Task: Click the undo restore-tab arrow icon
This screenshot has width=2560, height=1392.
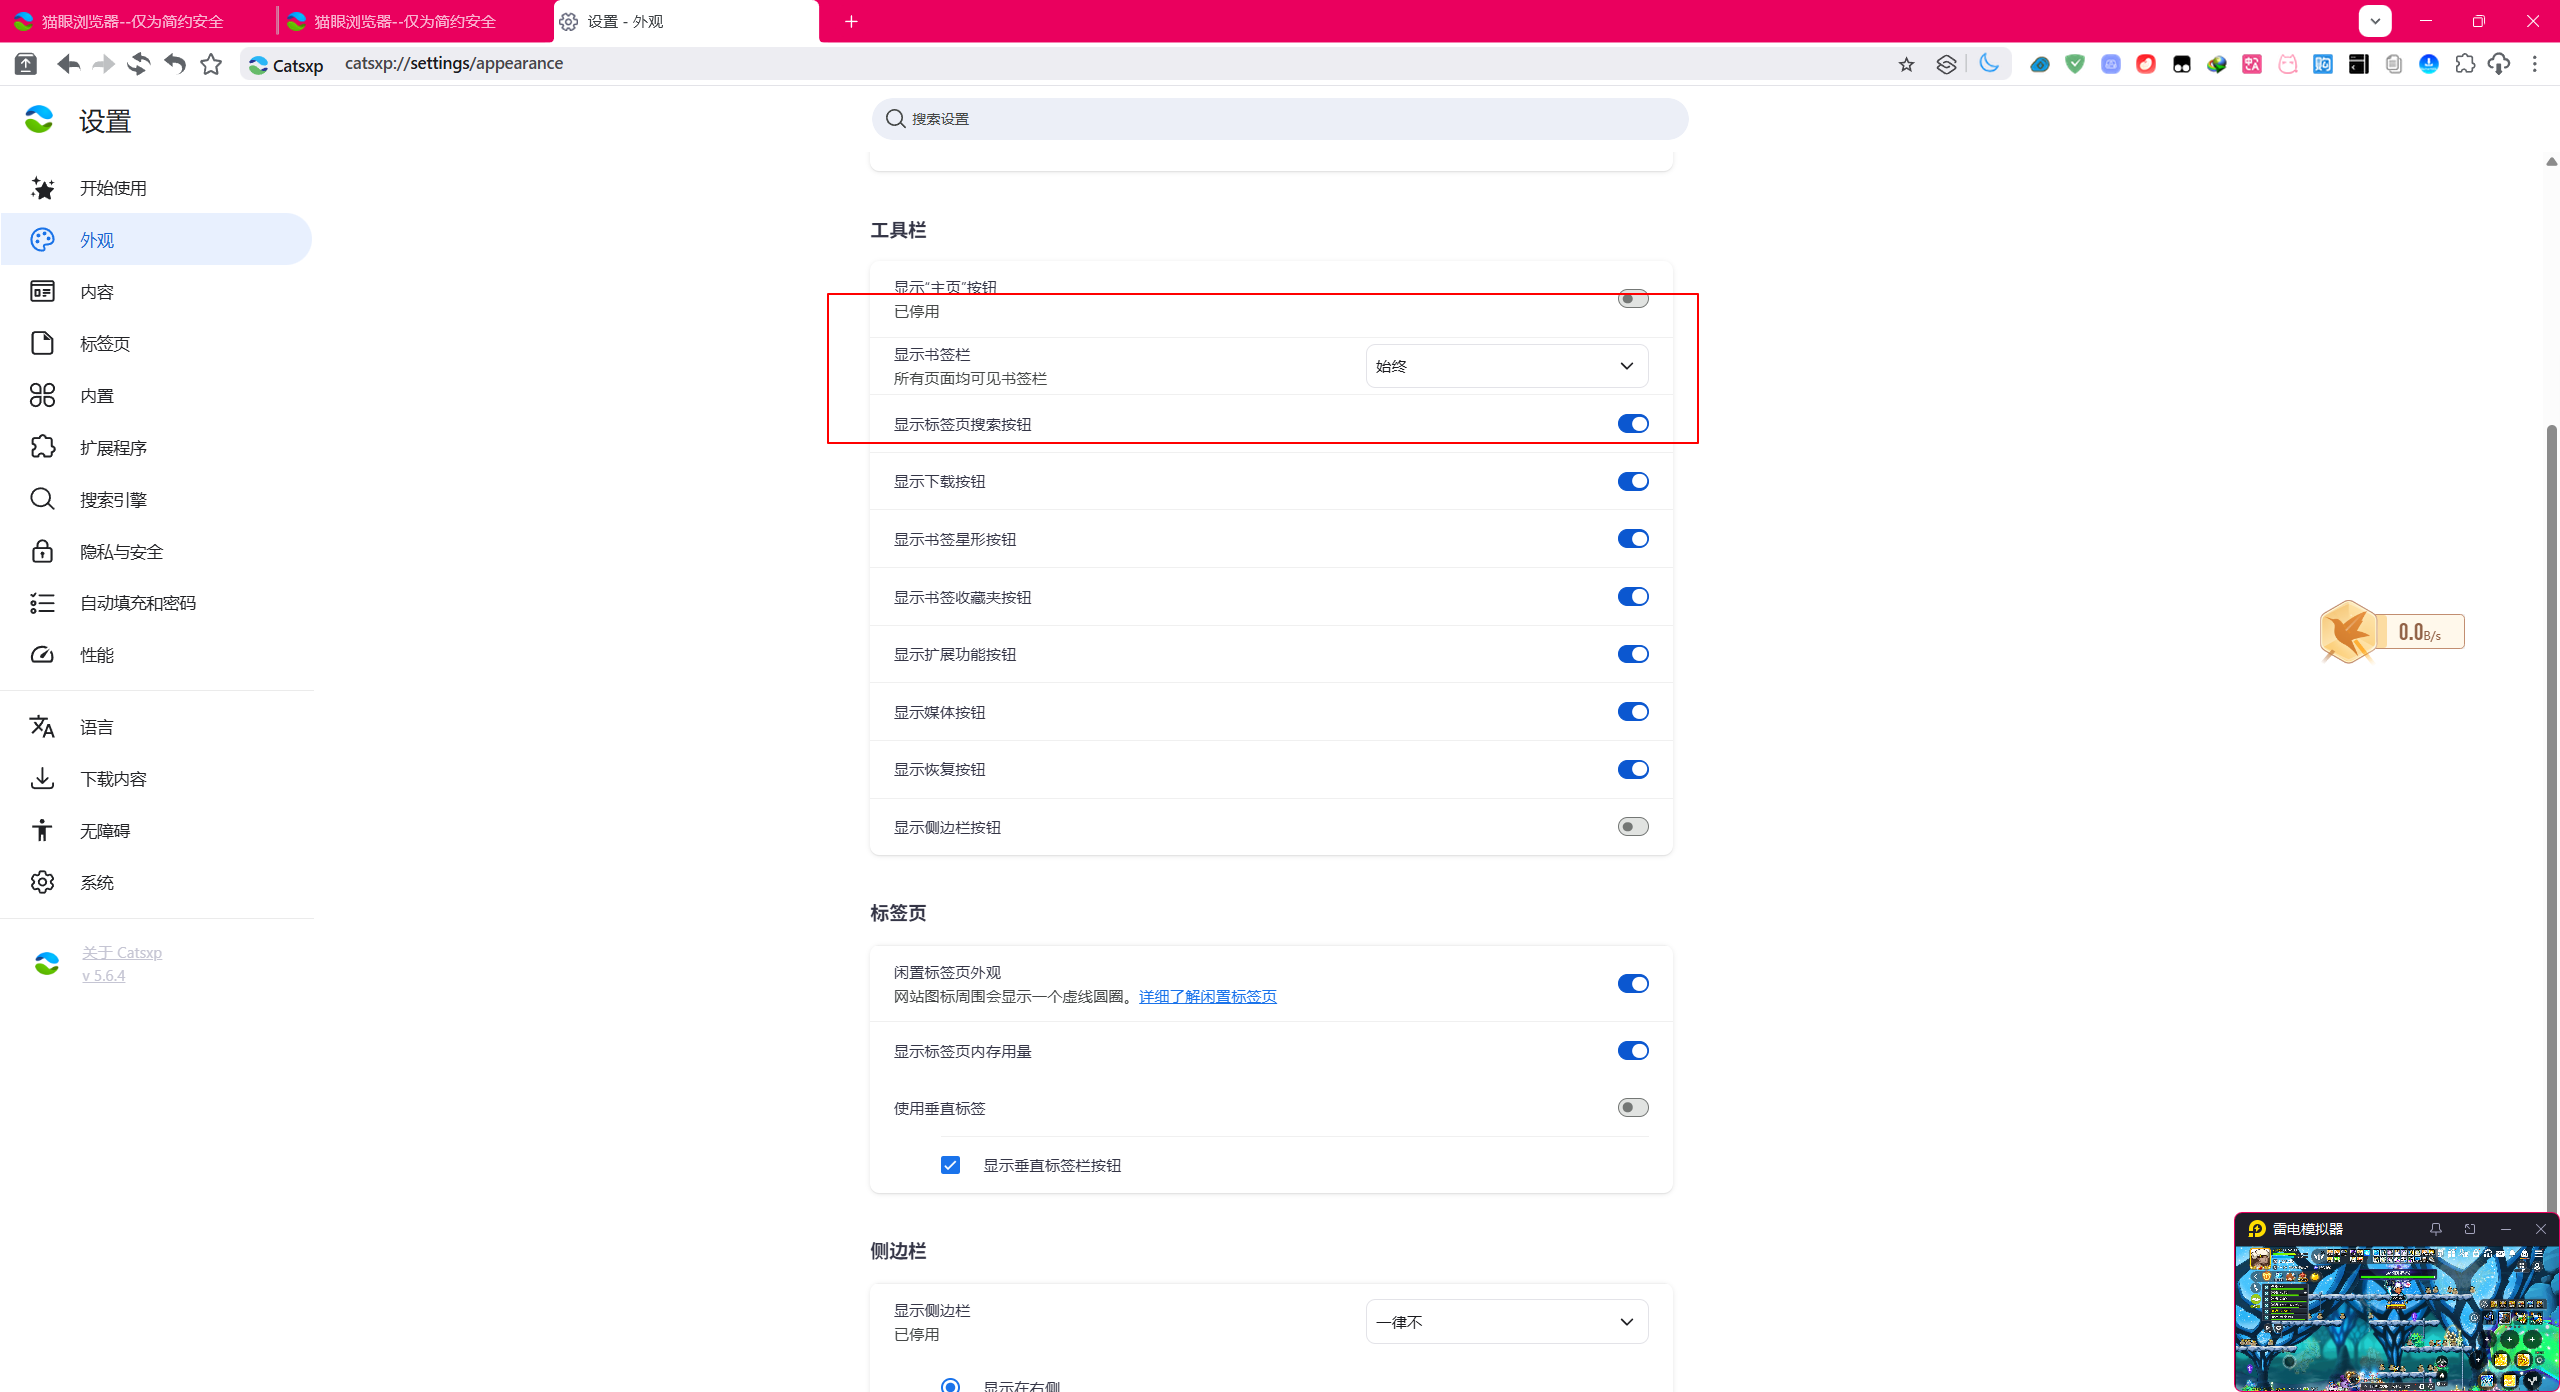Action: tap(175, 64)
